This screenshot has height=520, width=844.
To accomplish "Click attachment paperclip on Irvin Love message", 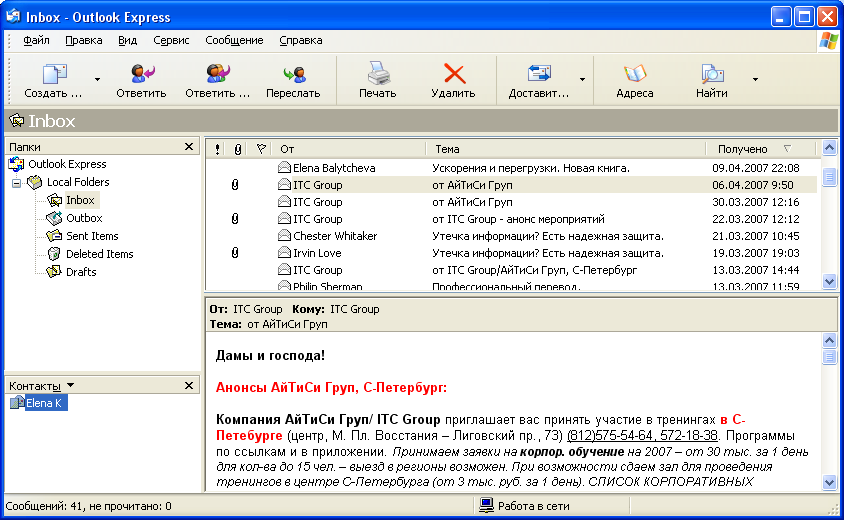I will [235, 253].
